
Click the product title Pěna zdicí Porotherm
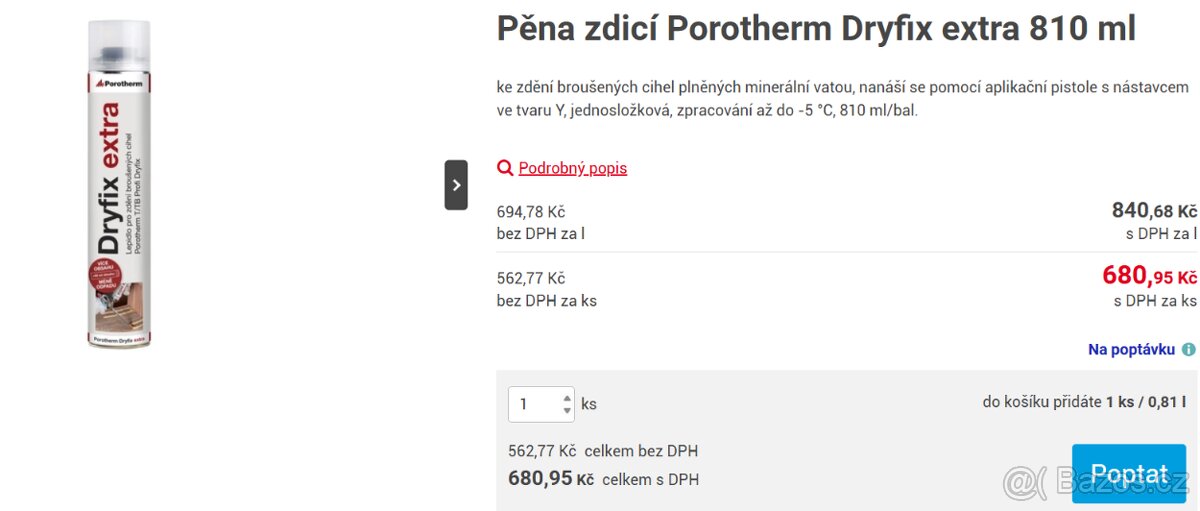click(x=816, y=29)
